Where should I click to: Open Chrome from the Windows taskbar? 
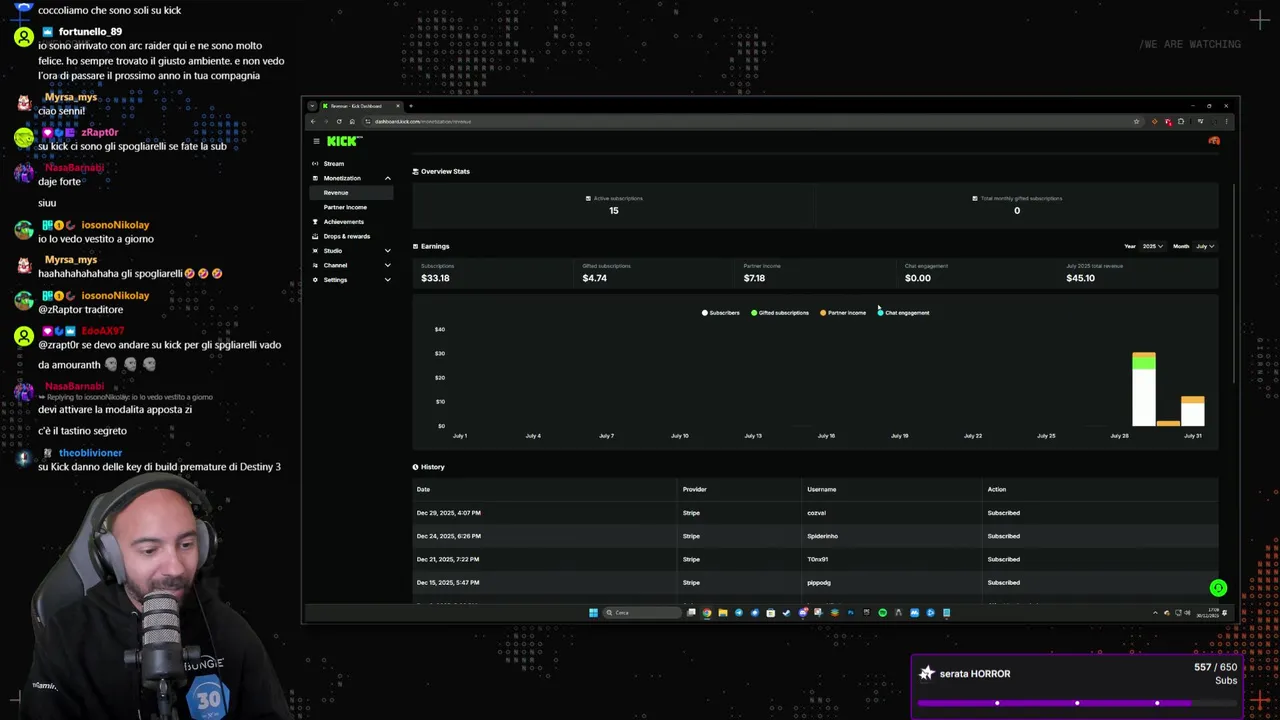click(x=707, y=613)
